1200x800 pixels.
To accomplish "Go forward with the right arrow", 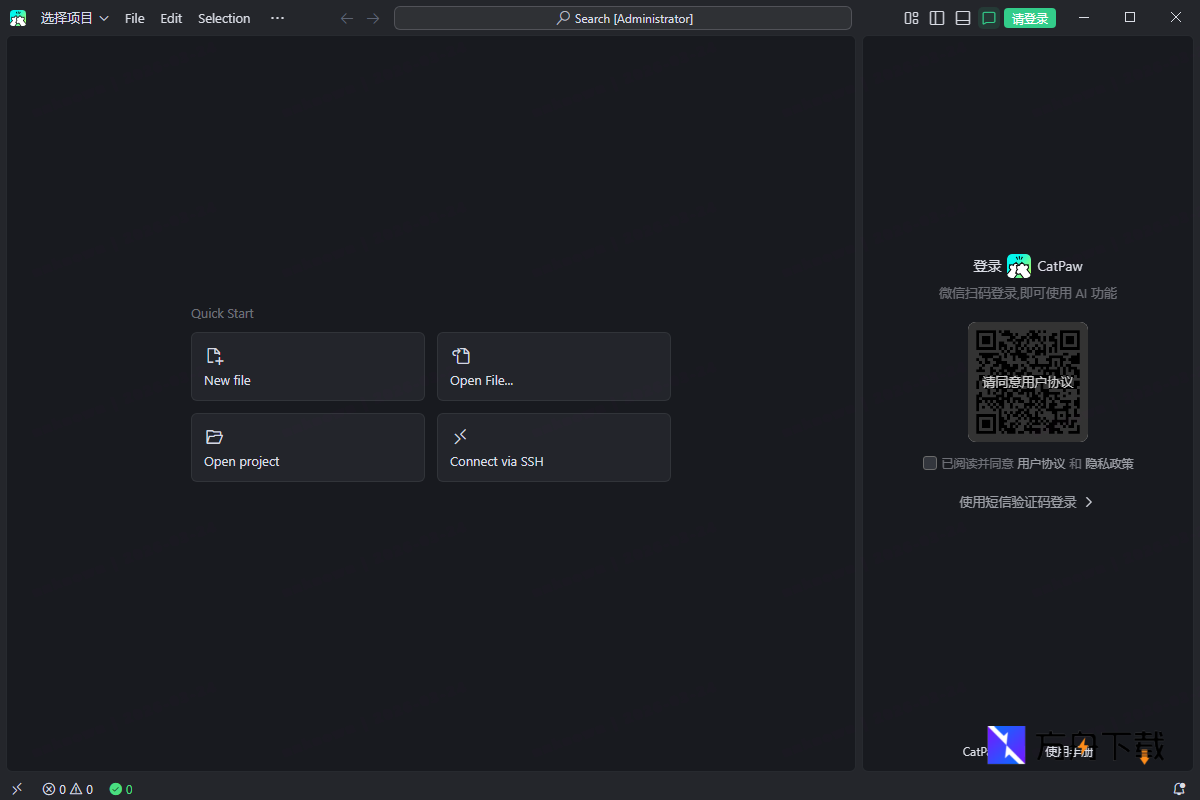I will pos(373,18).
